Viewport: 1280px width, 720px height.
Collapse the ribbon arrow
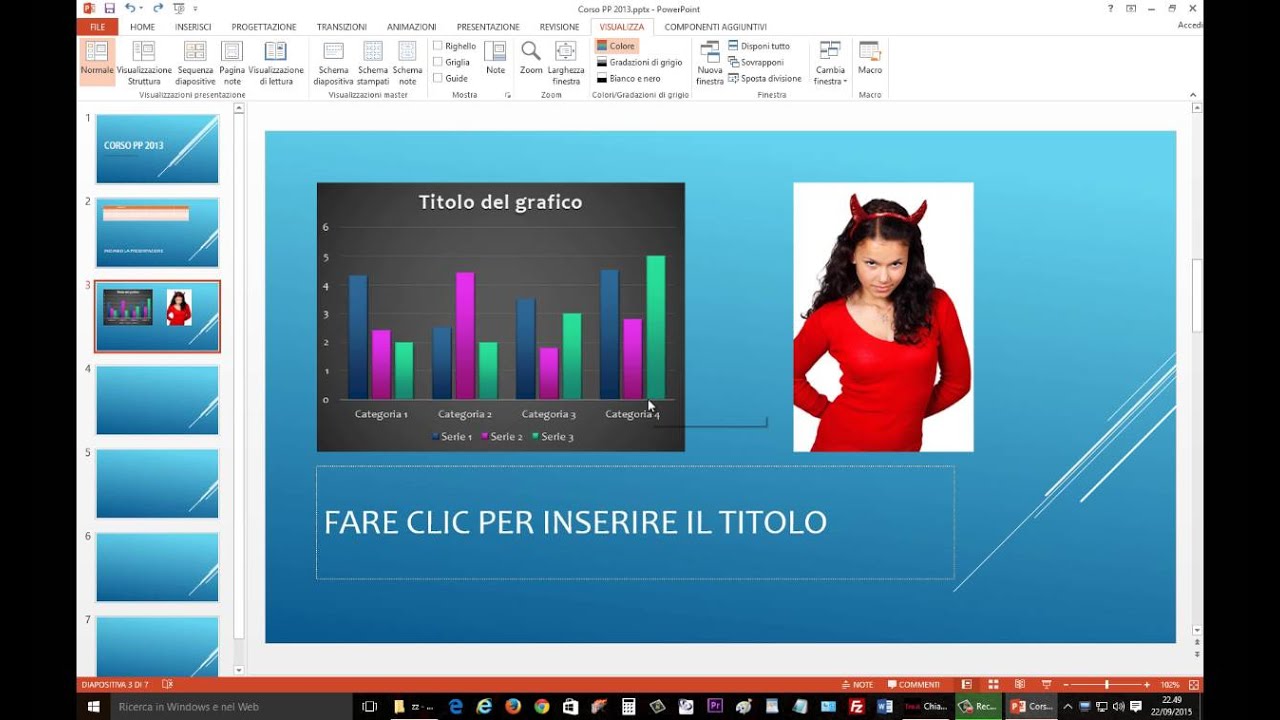pyautogui.click(x=1193, y=95)
